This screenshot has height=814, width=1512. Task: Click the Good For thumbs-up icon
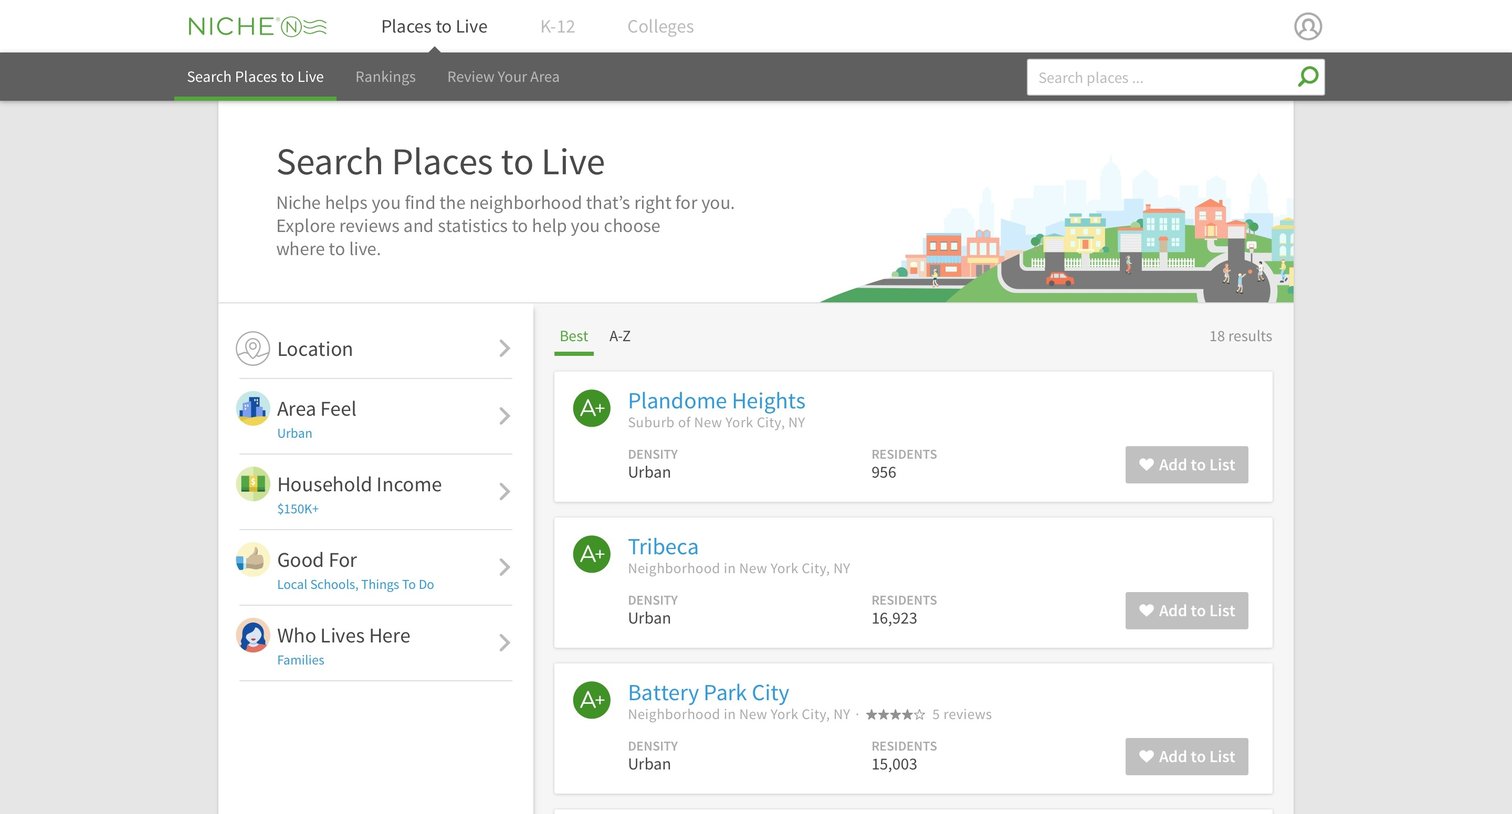click(x=253, y=560)
